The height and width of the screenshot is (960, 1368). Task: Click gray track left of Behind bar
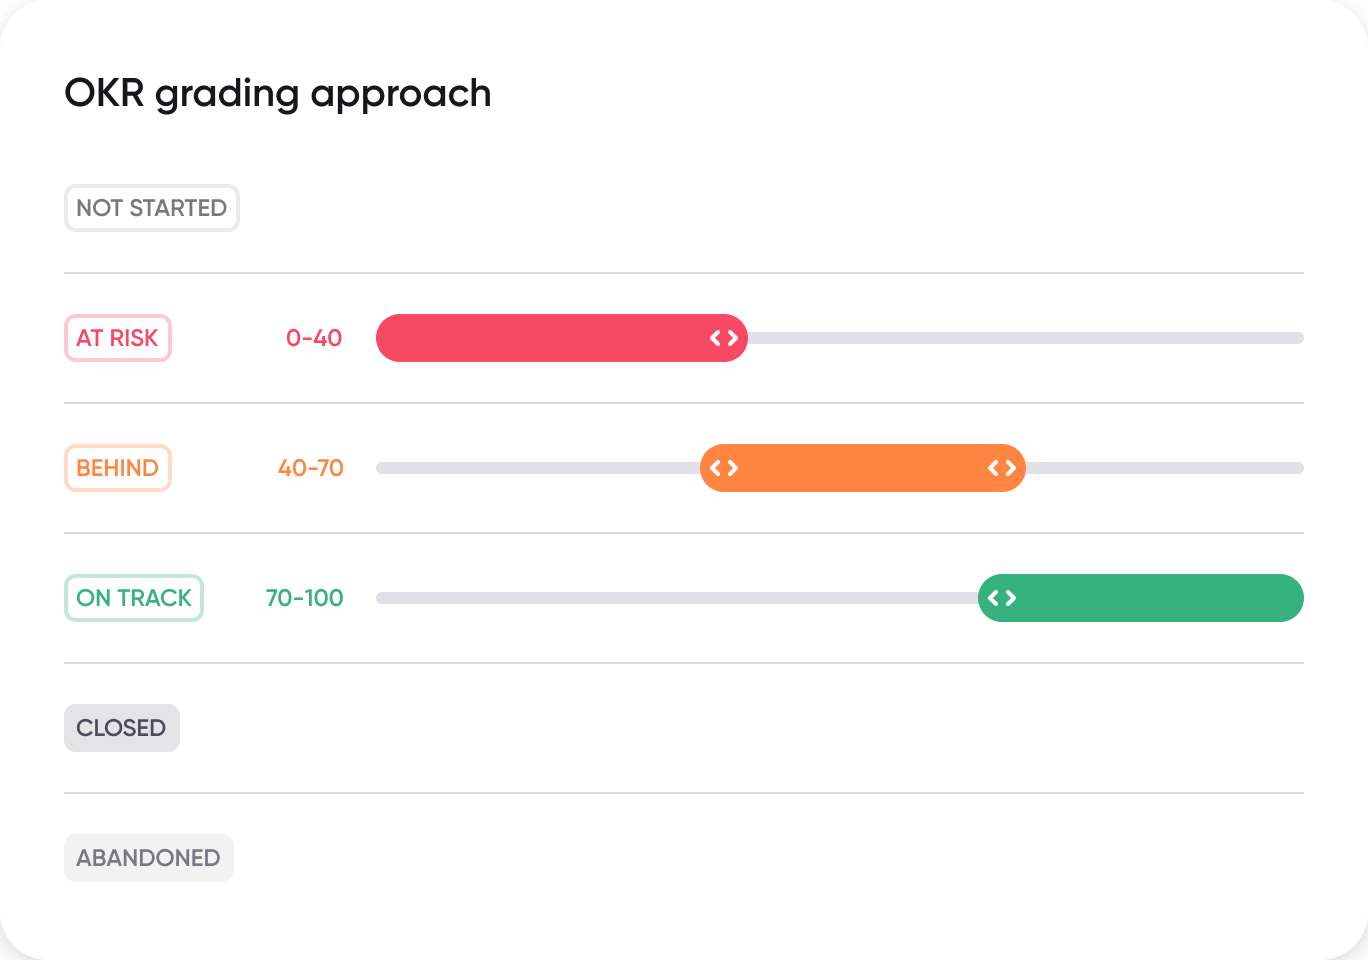coord(538,468)
